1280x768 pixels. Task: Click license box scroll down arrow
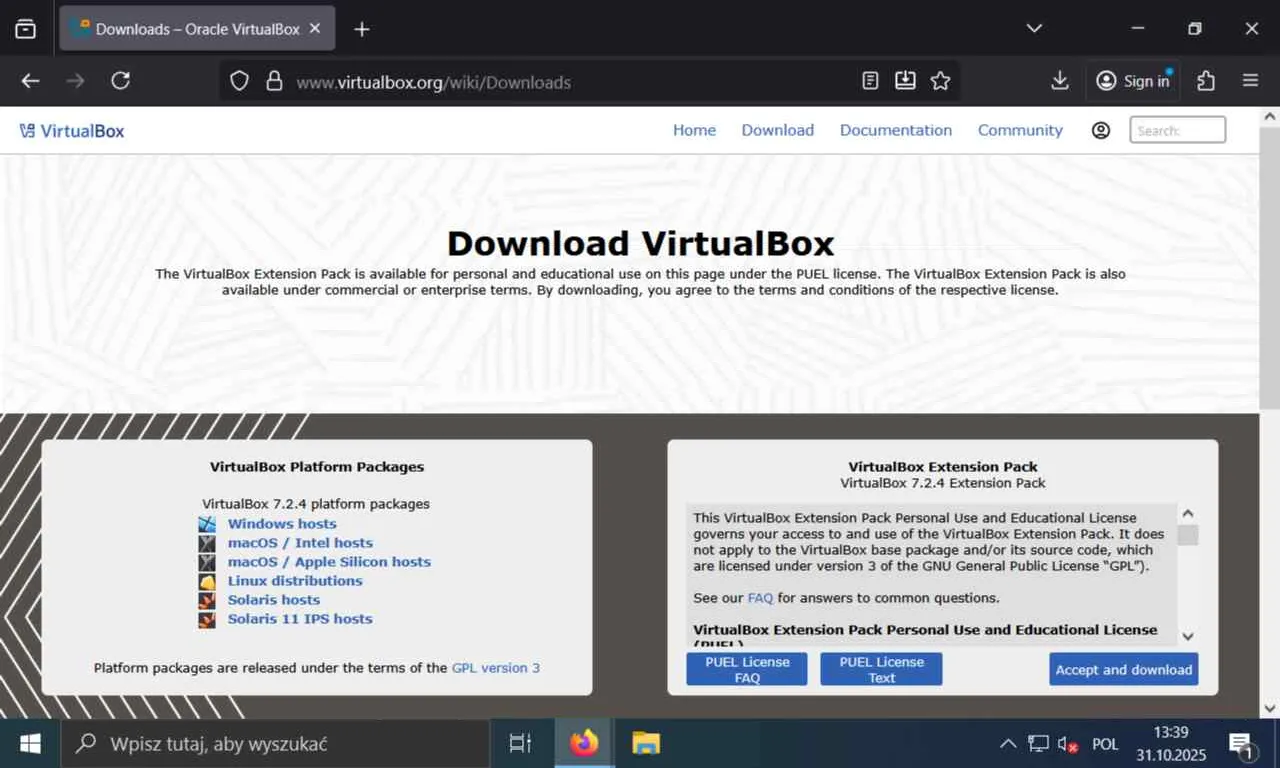pos(1188,636)
